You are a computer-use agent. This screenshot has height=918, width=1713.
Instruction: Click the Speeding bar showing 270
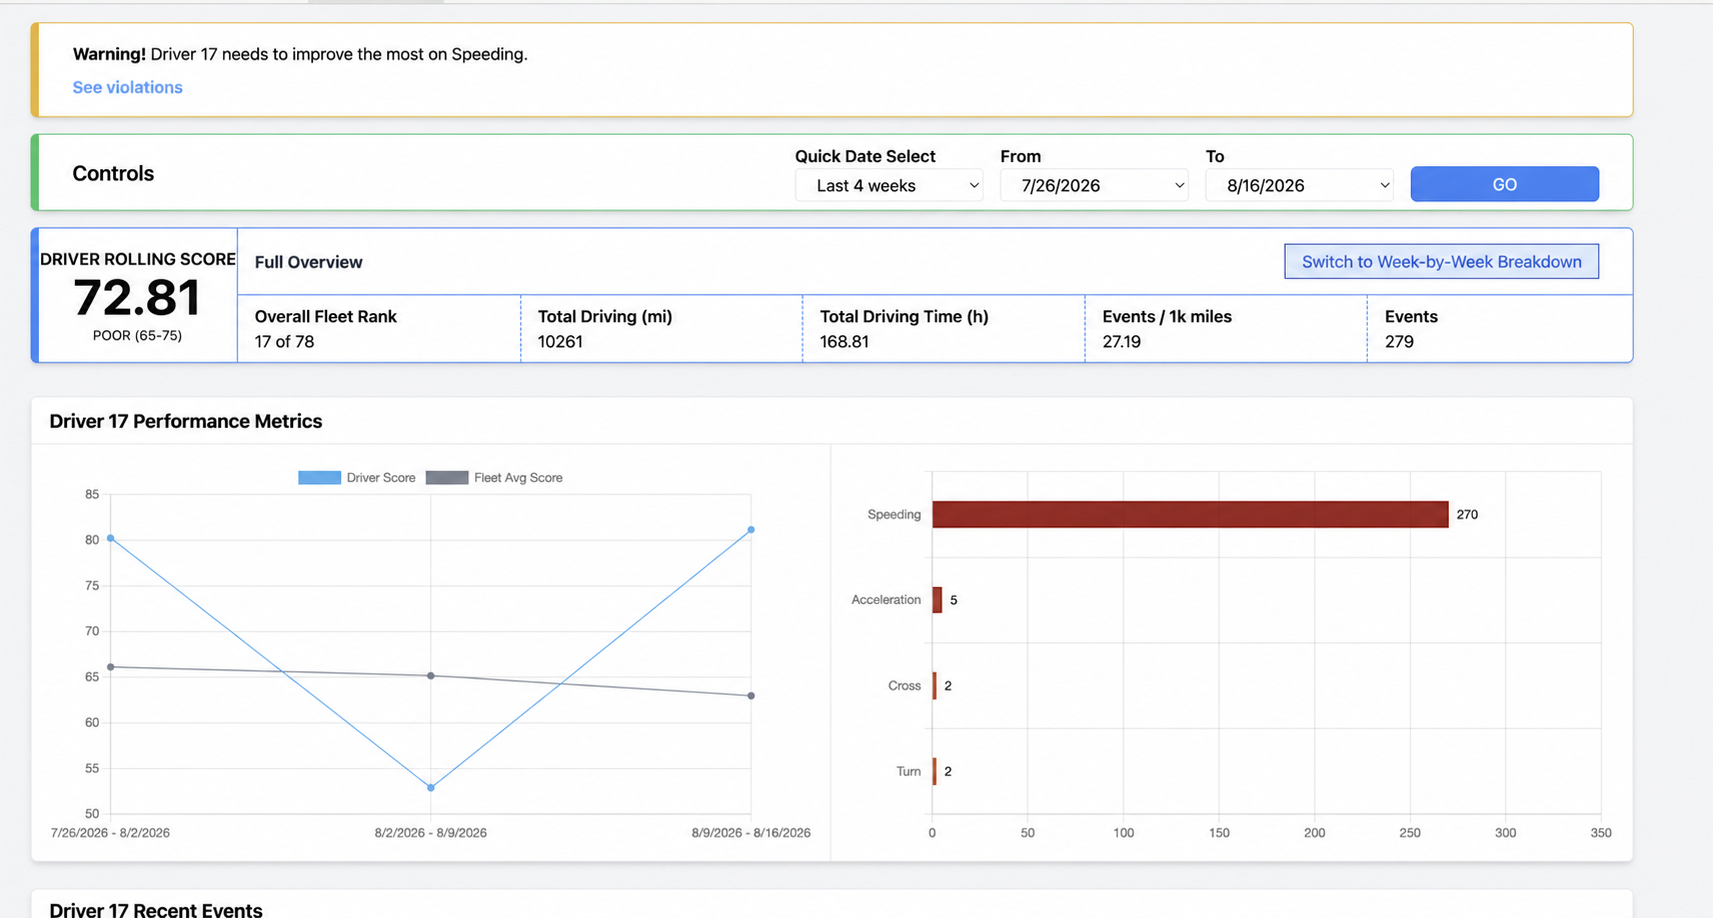click(x=1190, y=514)
